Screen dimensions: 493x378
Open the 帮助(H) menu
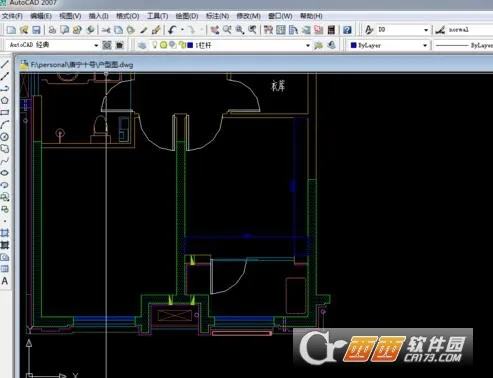pos(311,16)
